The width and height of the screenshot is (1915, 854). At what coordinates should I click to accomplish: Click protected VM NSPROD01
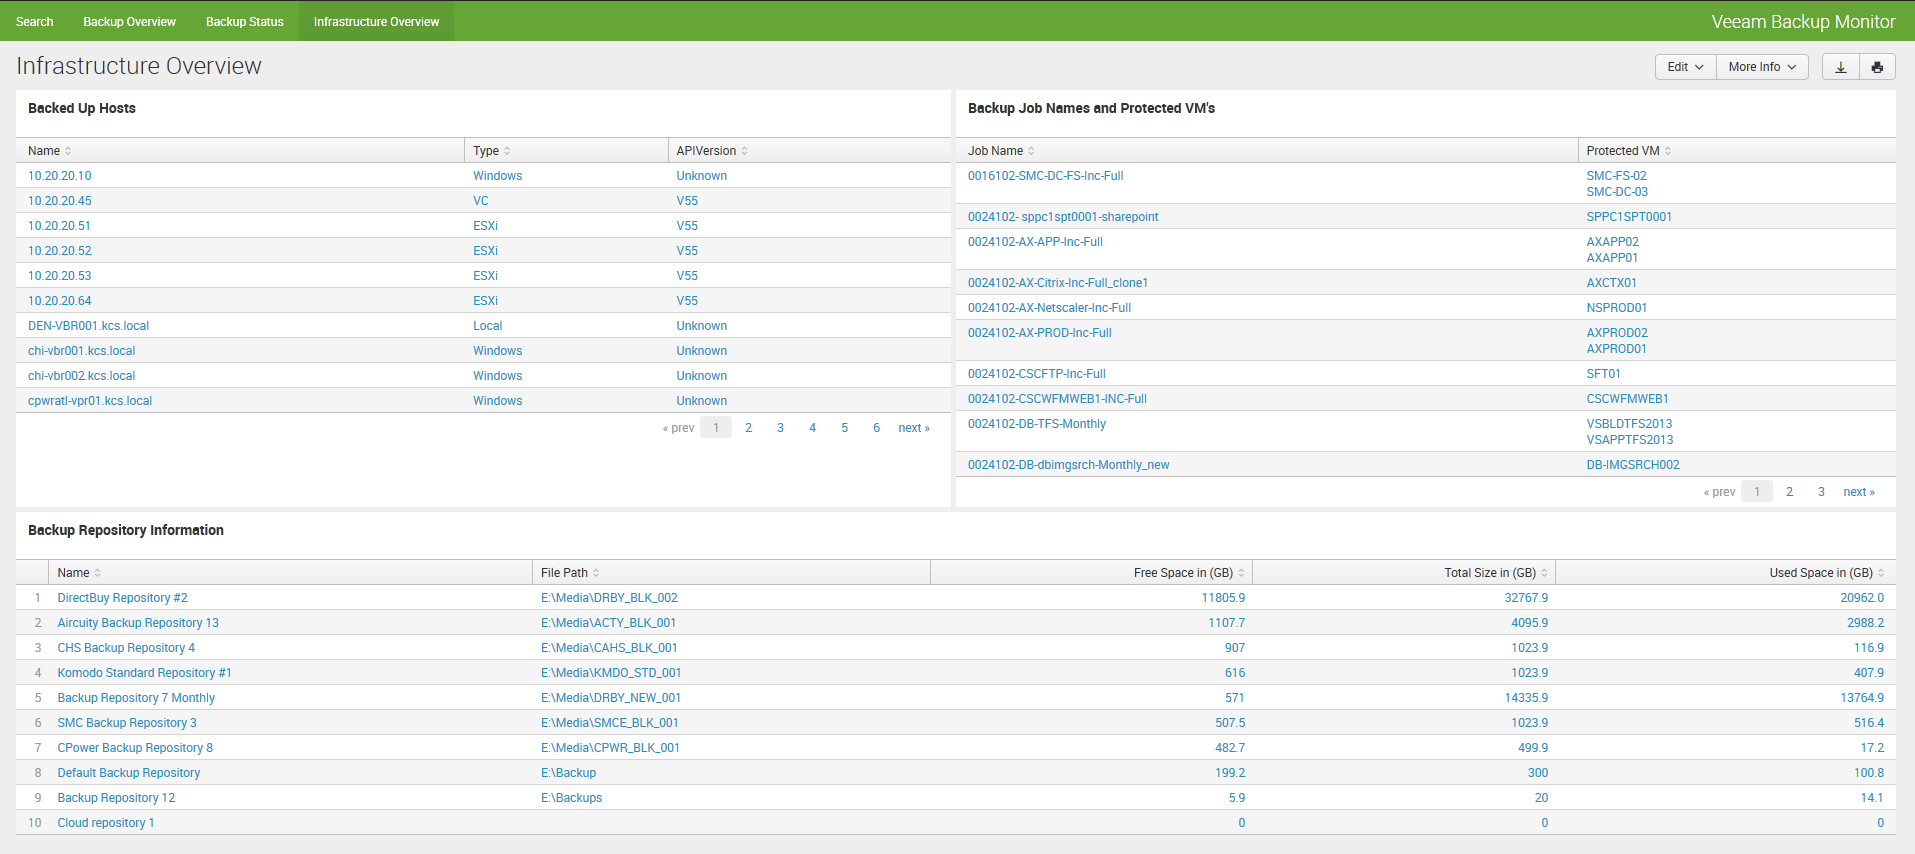1617,308
